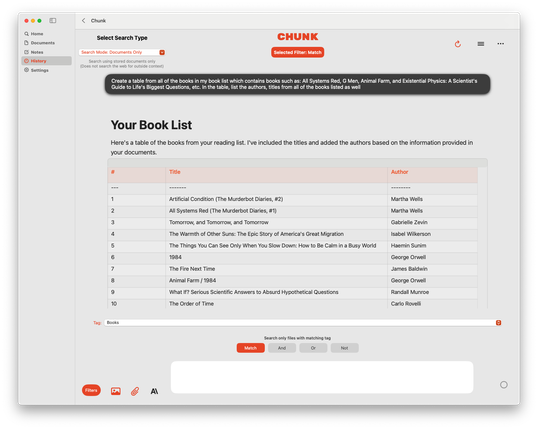Select the And filter option

(x=282, y=348)
